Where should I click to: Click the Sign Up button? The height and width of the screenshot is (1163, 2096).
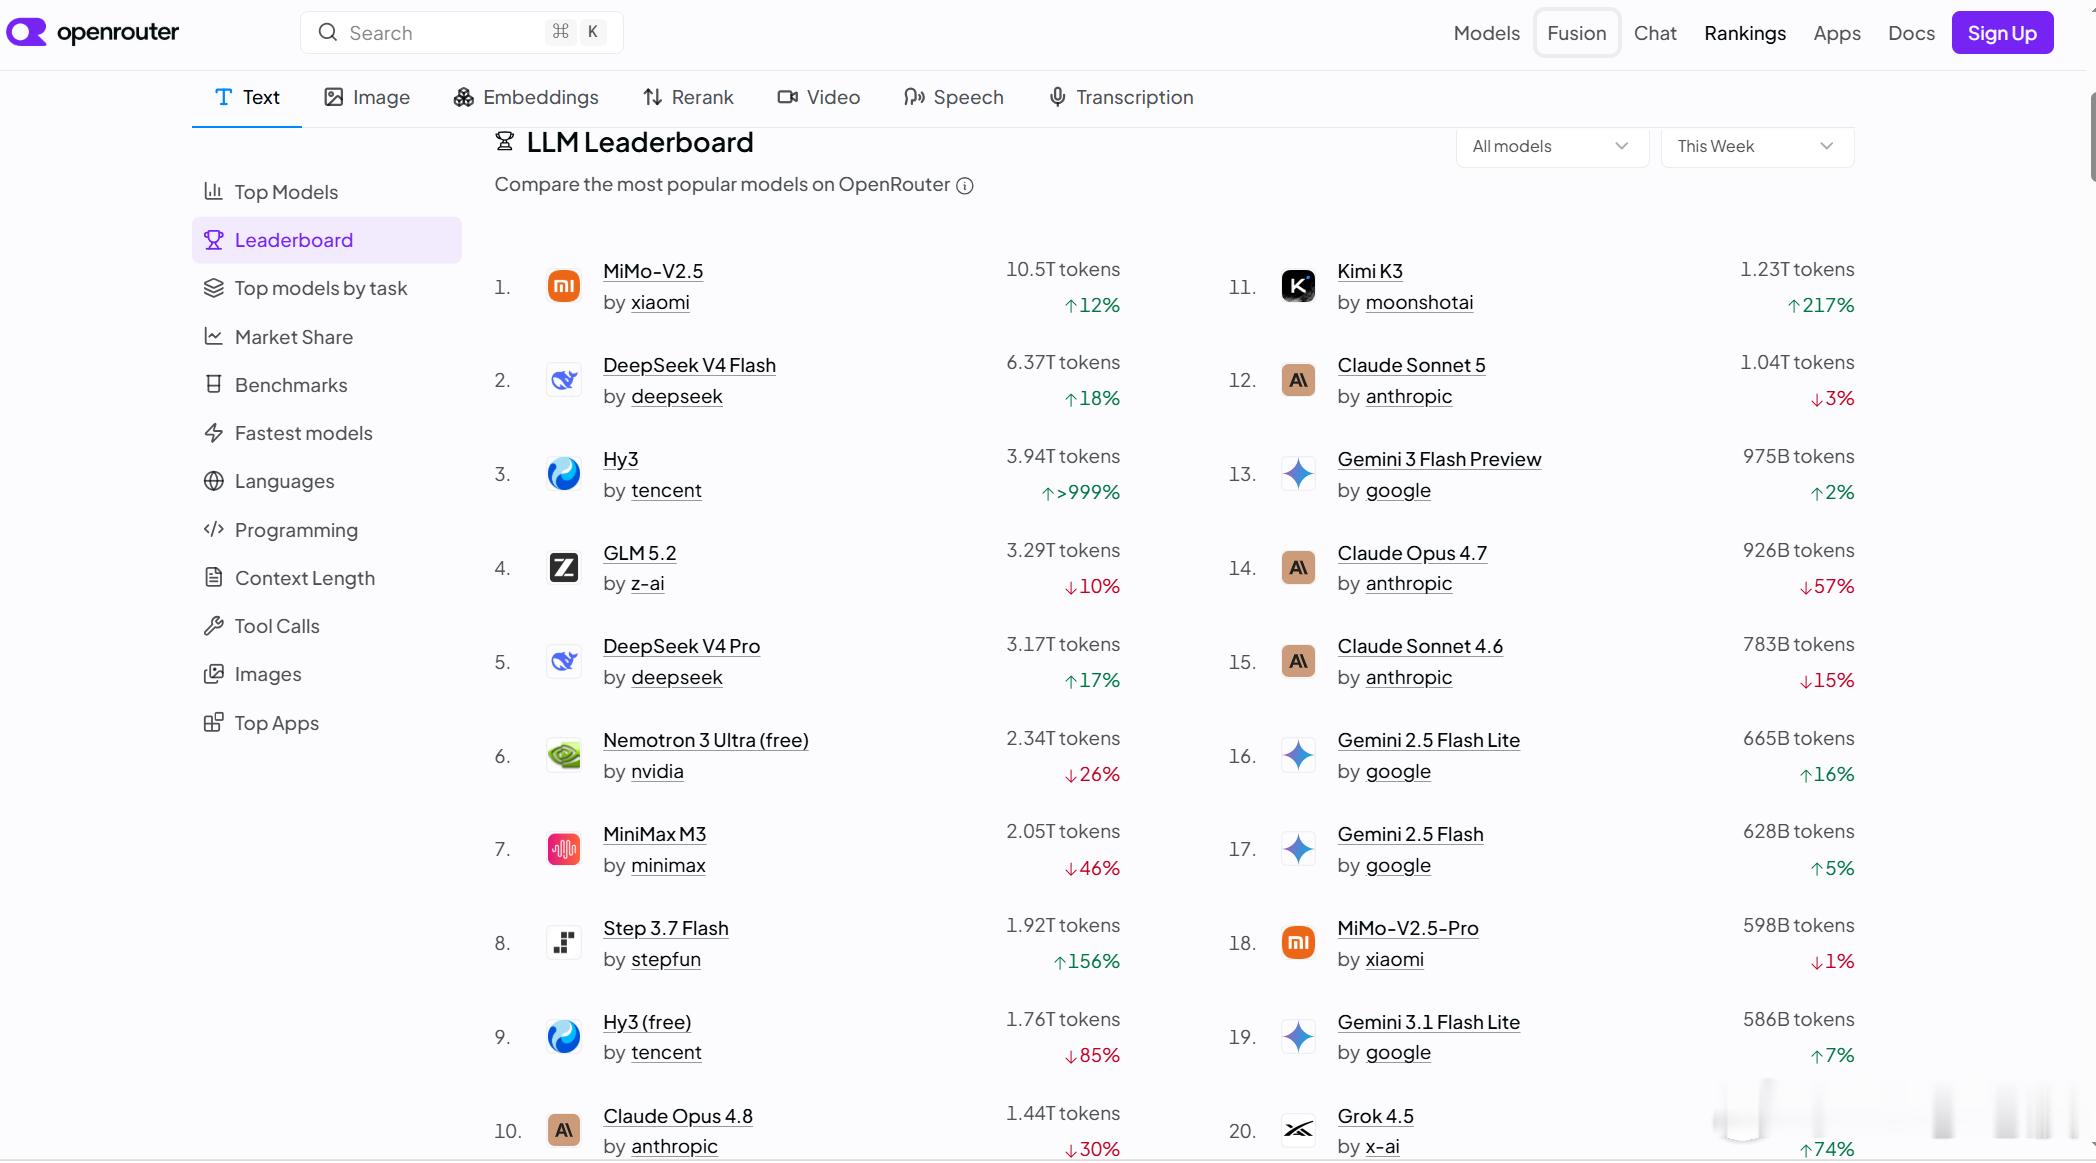tap(2002, 33)
